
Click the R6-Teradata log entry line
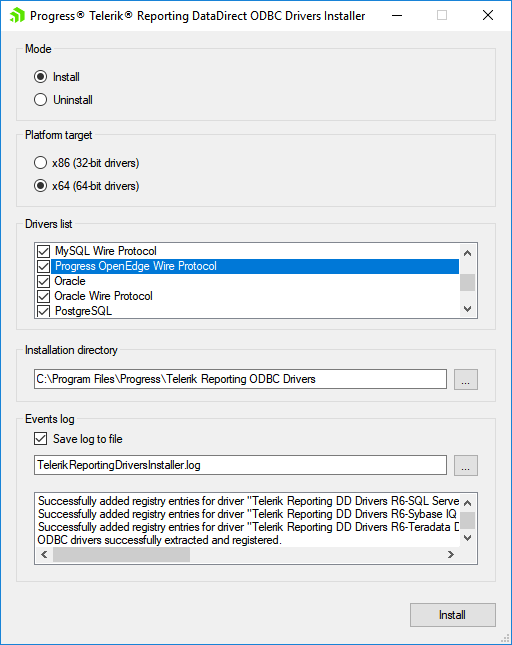(x=248, y=527)
